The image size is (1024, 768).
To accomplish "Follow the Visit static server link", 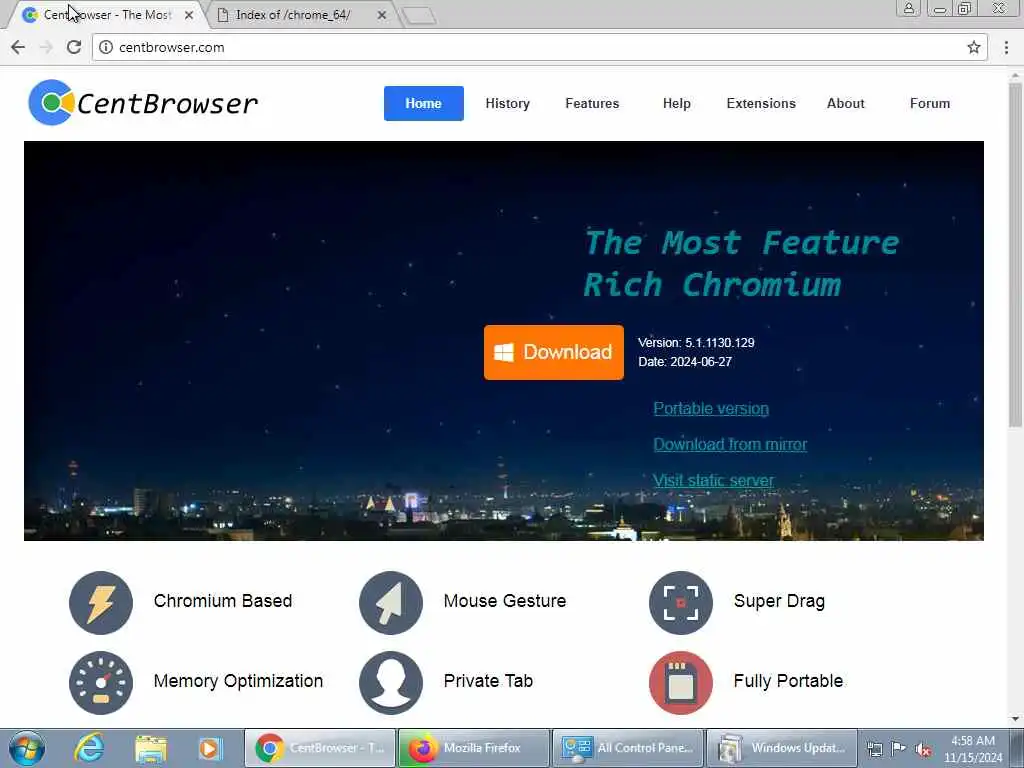I will click(x=713, y=480).
